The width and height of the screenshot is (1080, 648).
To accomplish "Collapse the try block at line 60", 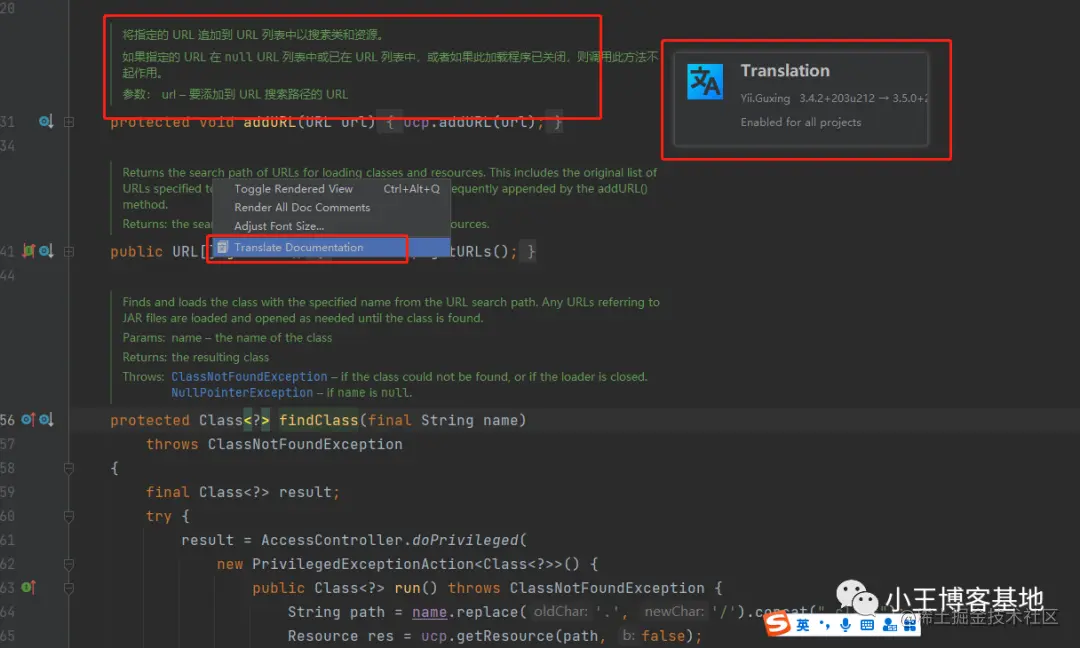I will 69,516.
